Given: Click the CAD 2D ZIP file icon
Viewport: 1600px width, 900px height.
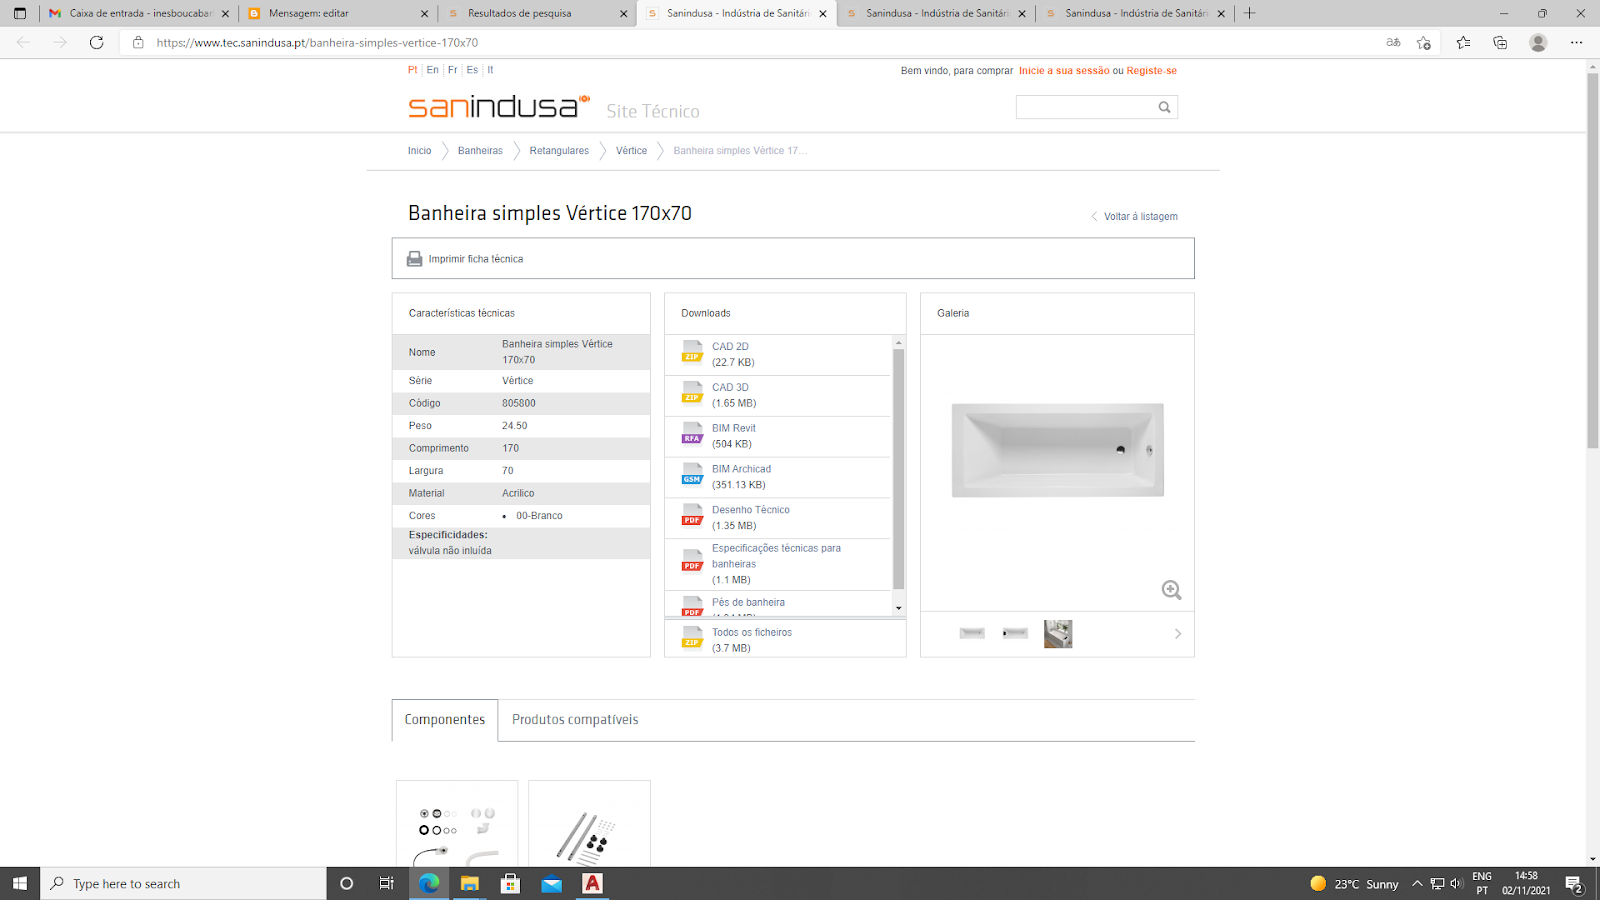Looking at the screenshot, I should 692,352.
